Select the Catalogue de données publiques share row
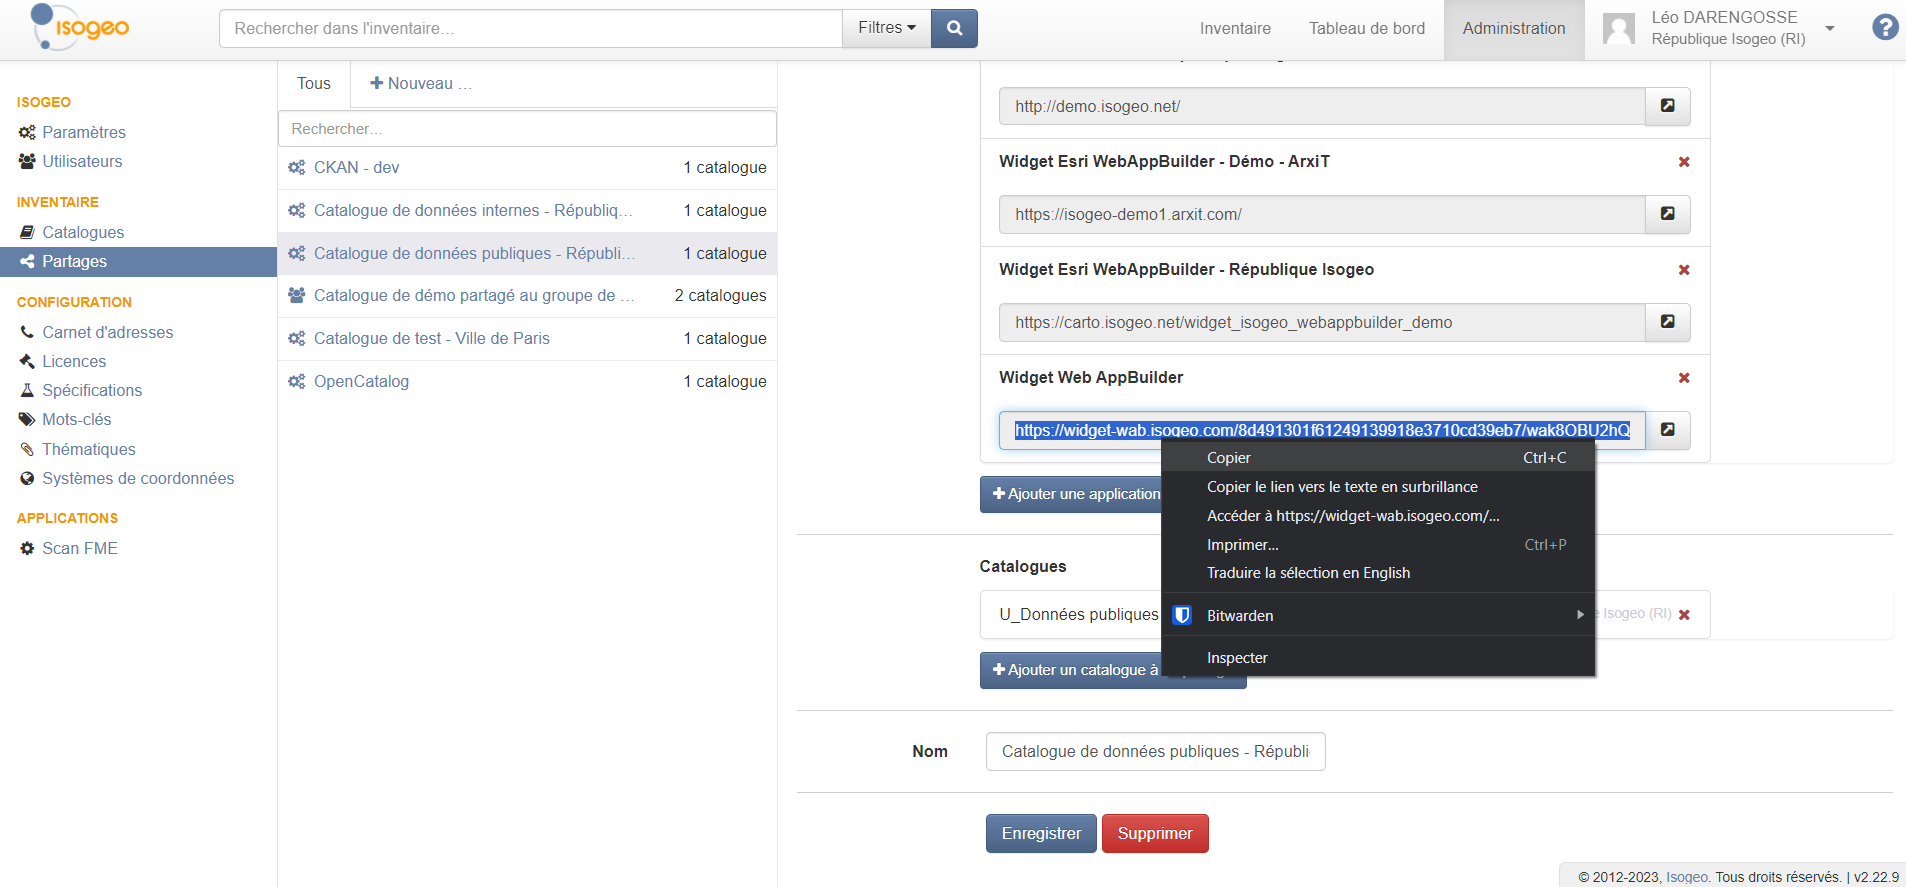The width and height of the screenshot is (1906, 887). (527, 253)
